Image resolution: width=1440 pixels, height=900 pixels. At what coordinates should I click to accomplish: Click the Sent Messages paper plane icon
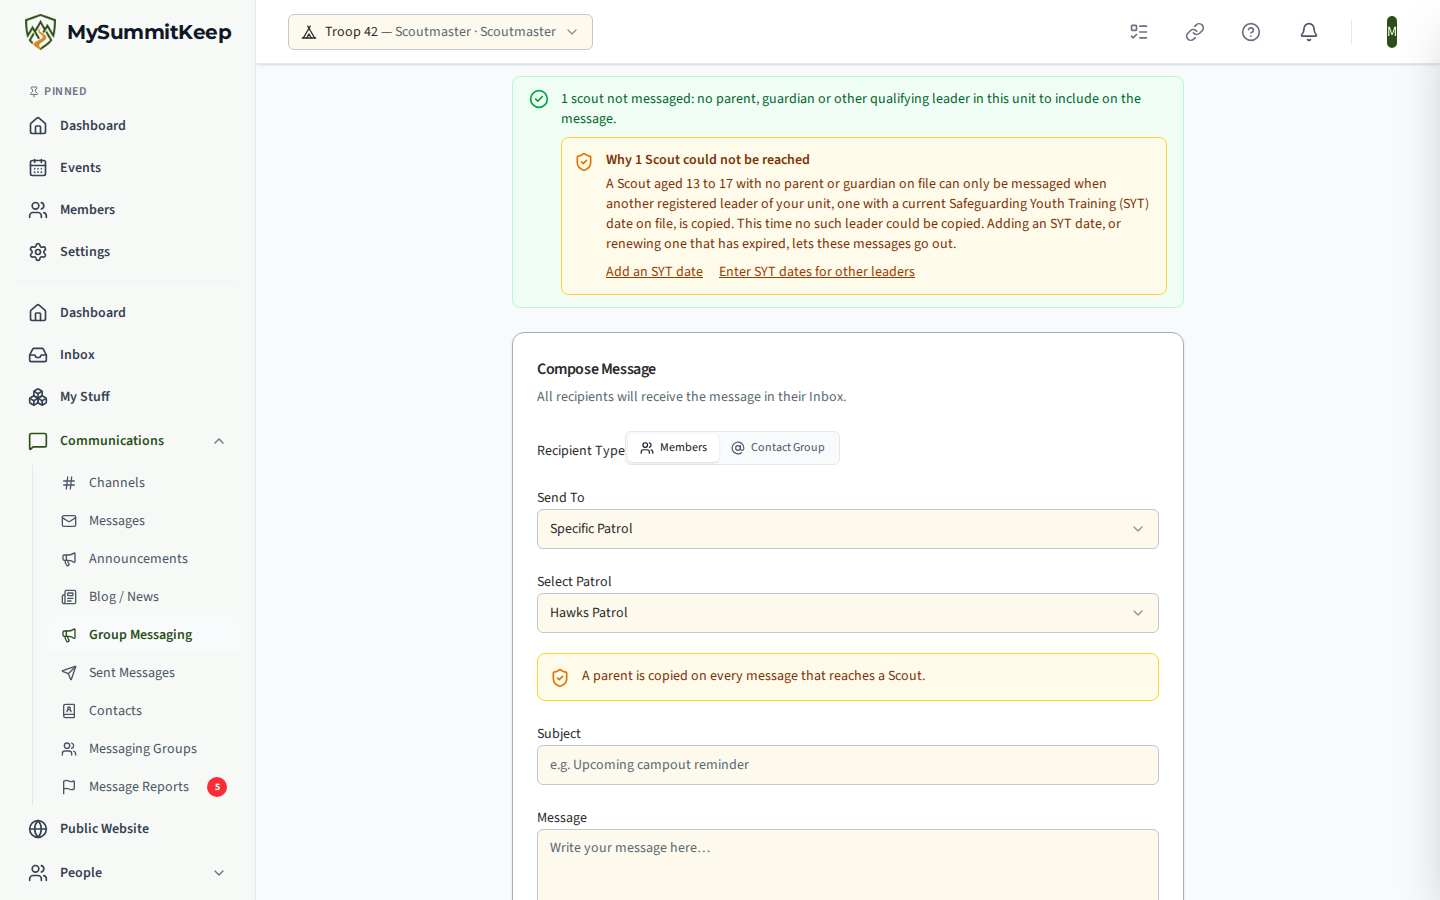pyautogui.click(x=69, y=673)
